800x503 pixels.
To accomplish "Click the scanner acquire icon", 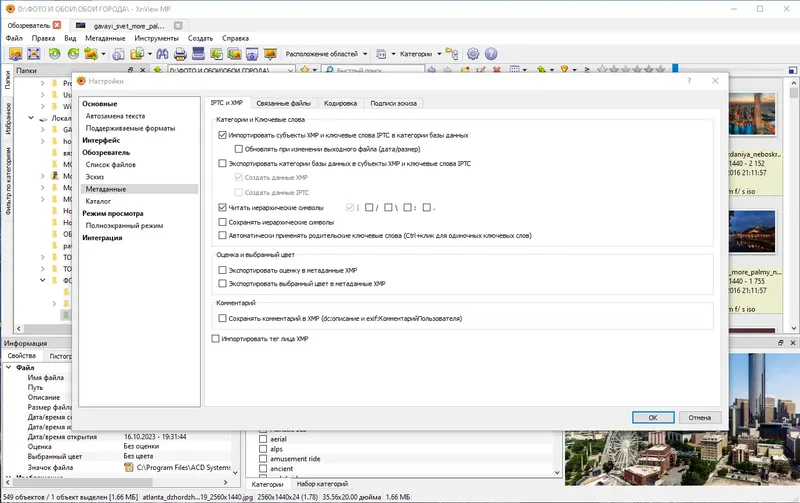I will (x=198, y=54).
